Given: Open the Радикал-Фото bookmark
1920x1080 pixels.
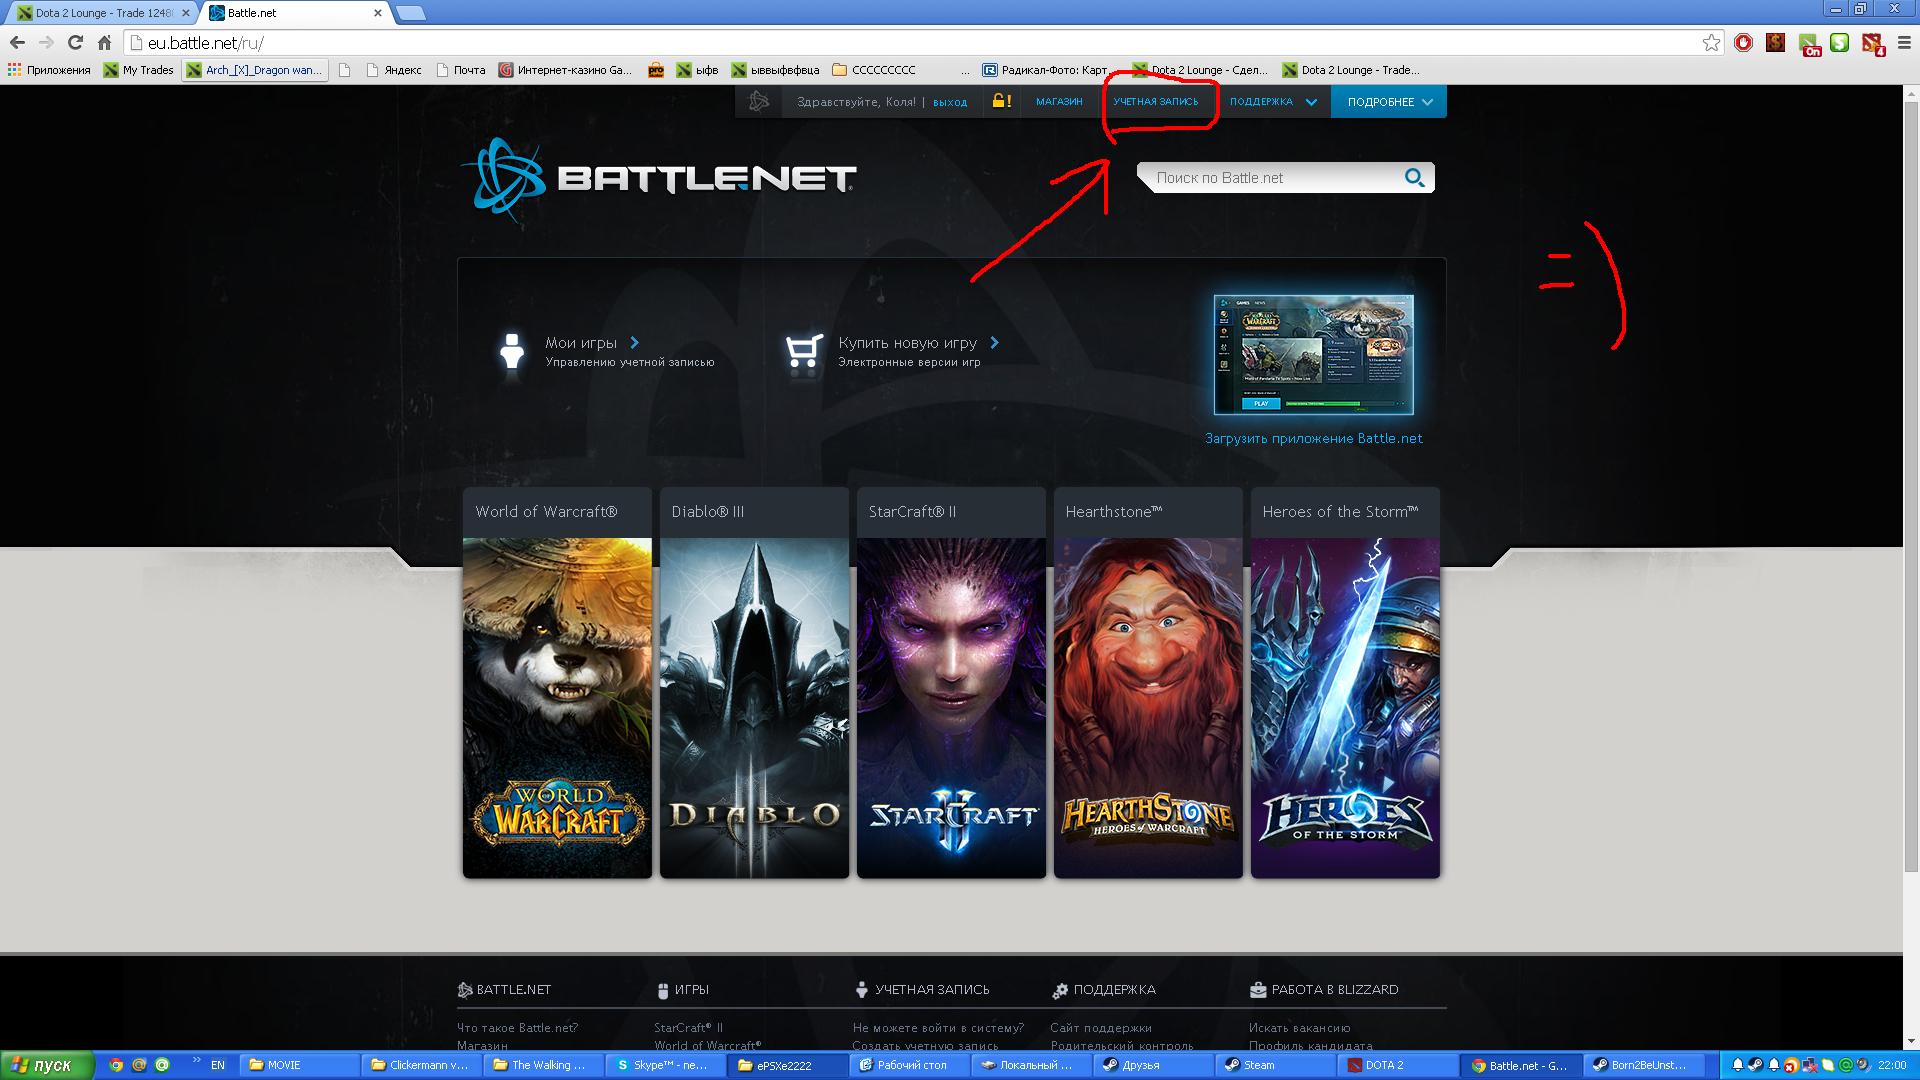Looking at the screenshot, I should pyautogui.click(x=1046, y=70).
